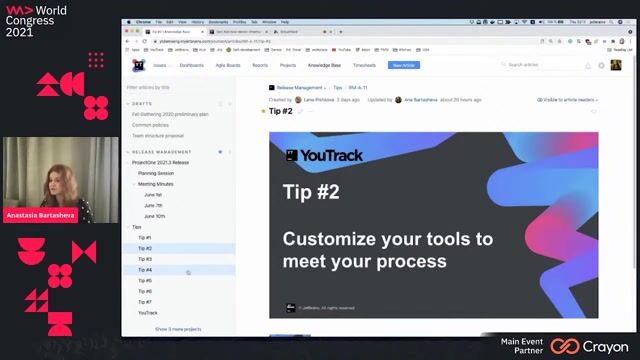The image size is (640, 360).
Task: Select Tip #7 in the sidebar
Action: tap(145, 302)
